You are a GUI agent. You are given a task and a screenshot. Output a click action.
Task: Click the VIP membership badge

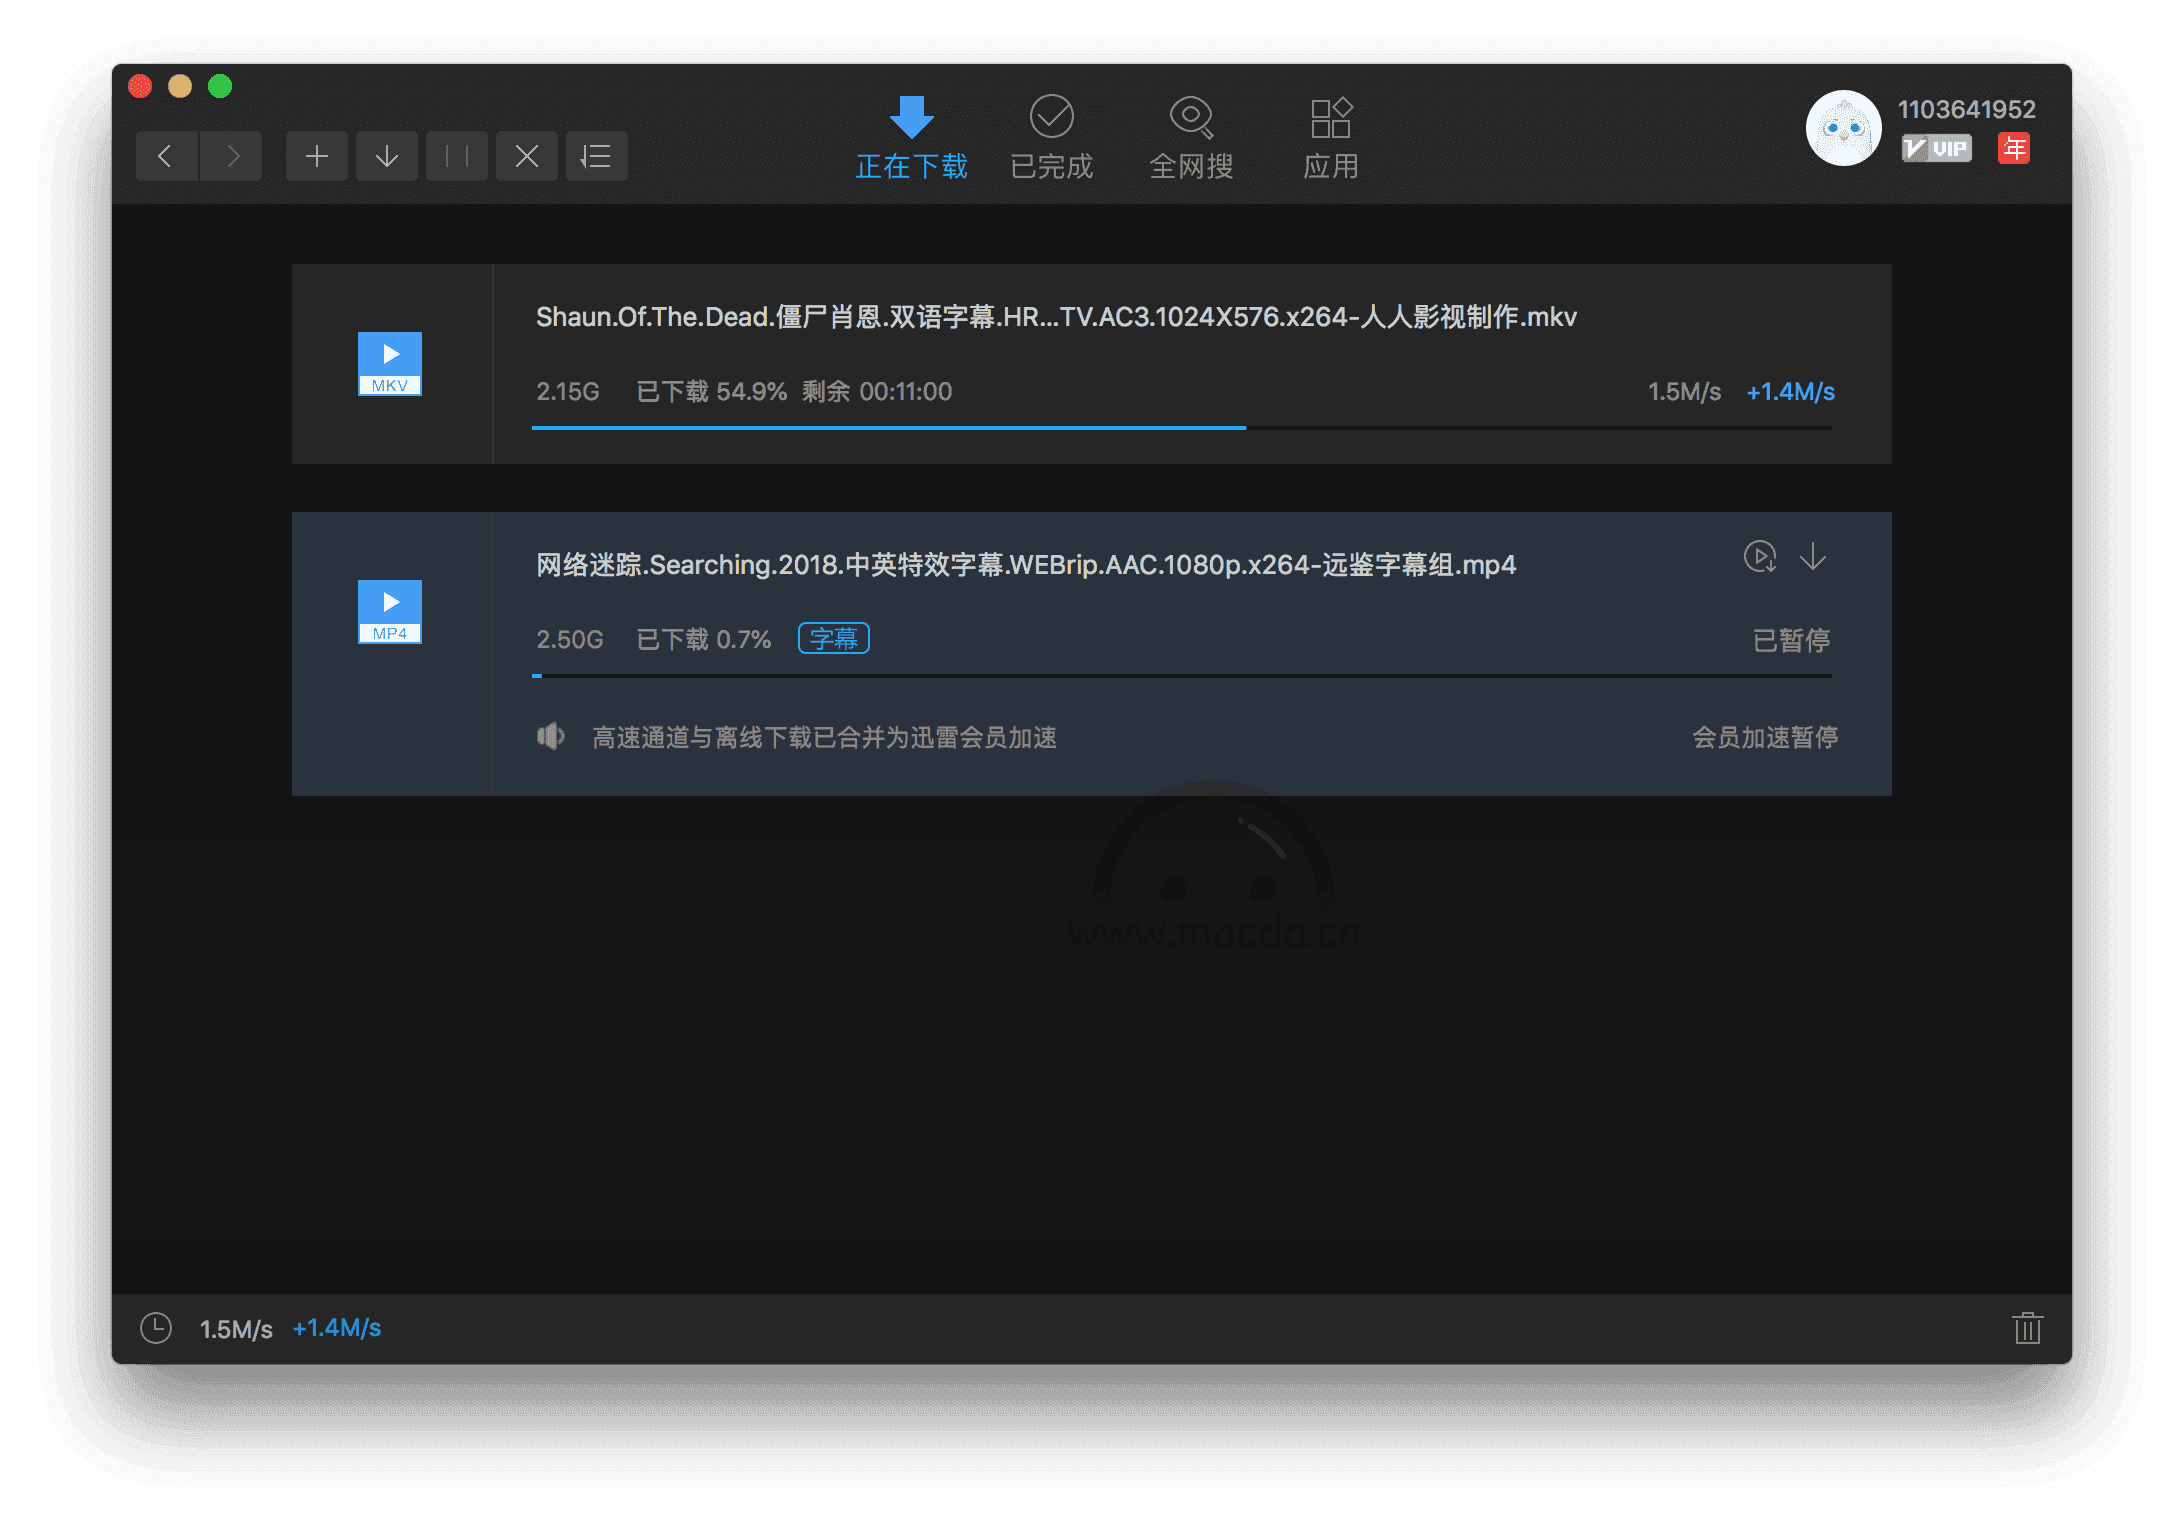(x=1936, y=149)
